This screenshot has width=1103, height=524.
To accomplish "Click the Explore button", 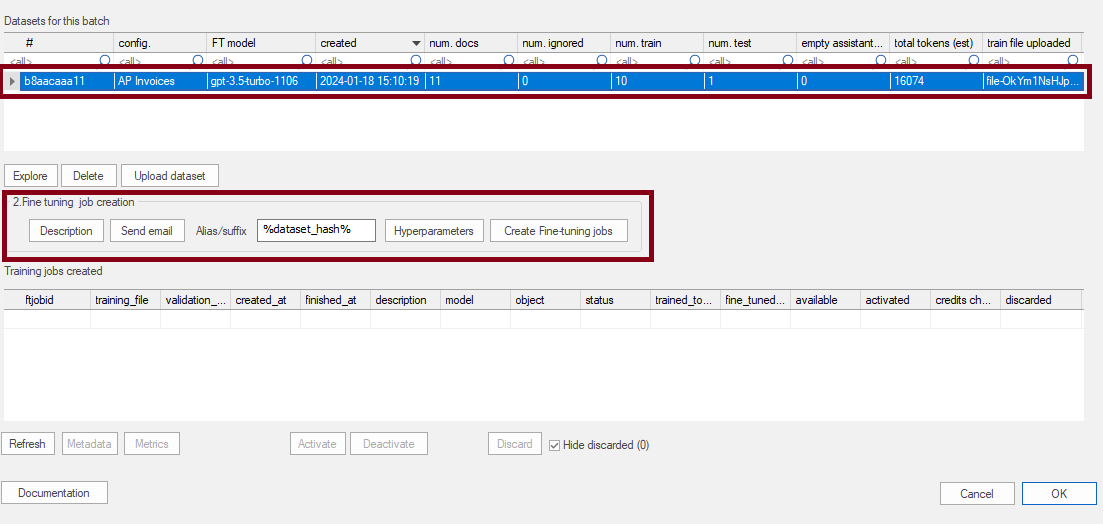I will coord(30,176).
